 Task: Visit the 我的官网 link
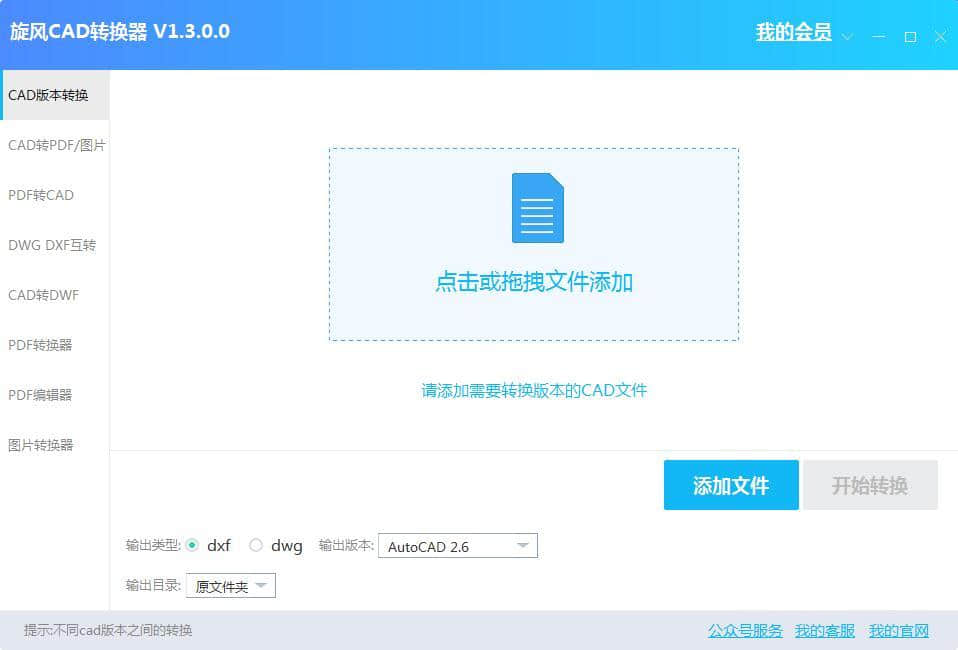tap(898, 630)
